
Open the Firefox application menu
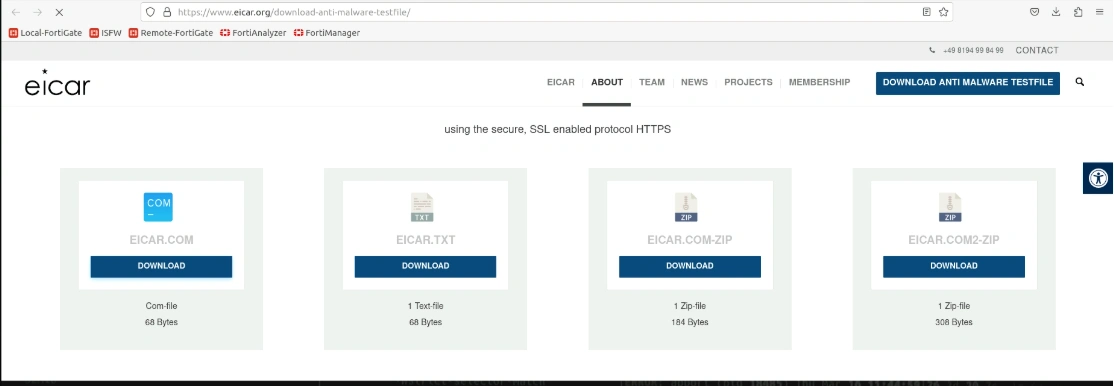[1099, 12]
